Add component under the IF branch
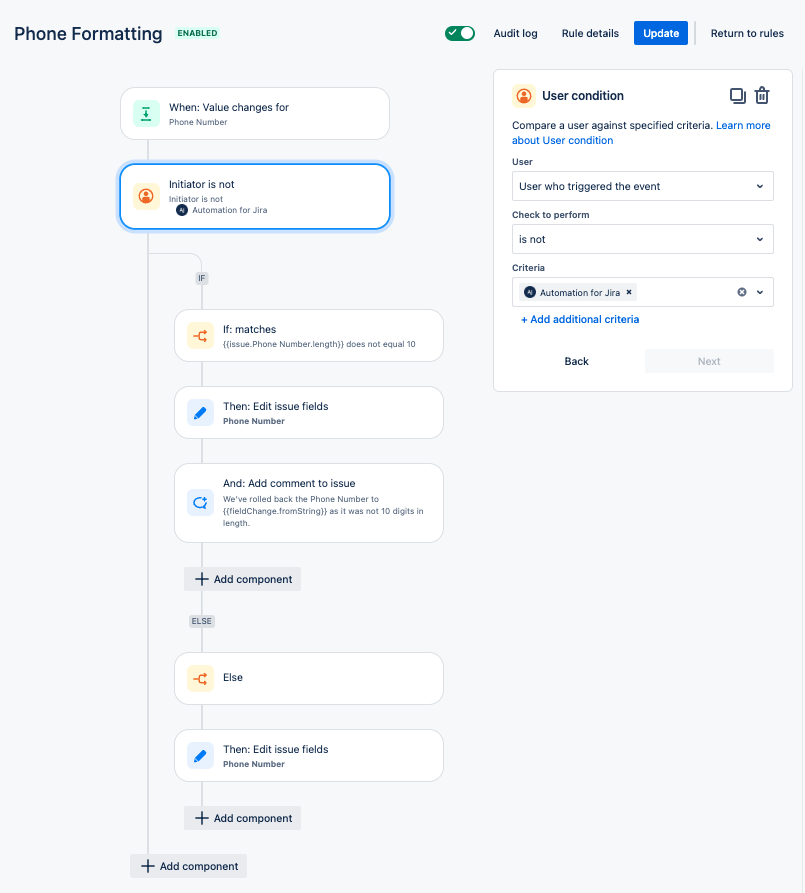805x893 pixels. 243,579
